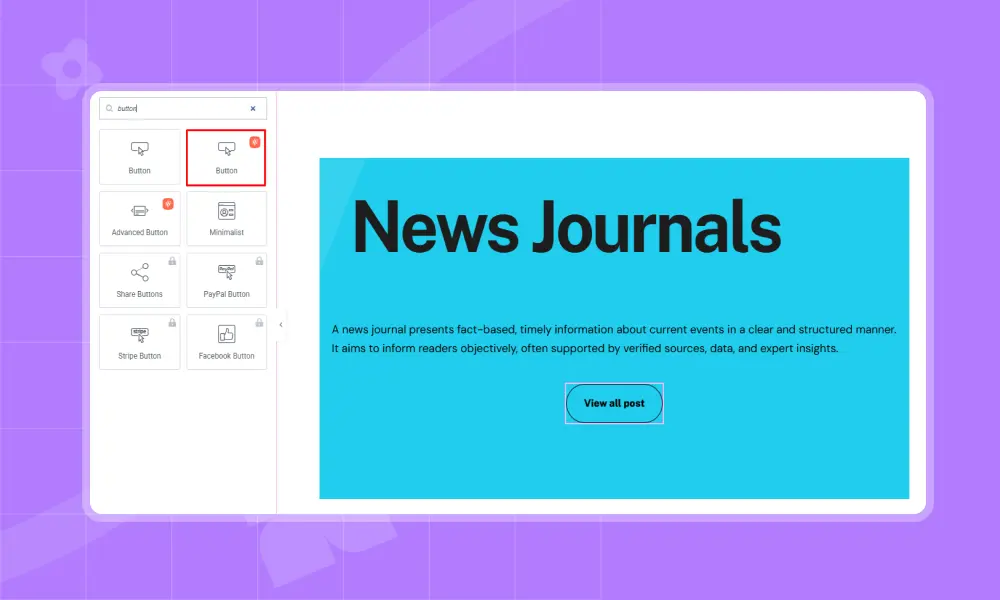Select the Share Buttons widget
The height and width of the screenshot is (600, 1000).
(x=140, y=280)
